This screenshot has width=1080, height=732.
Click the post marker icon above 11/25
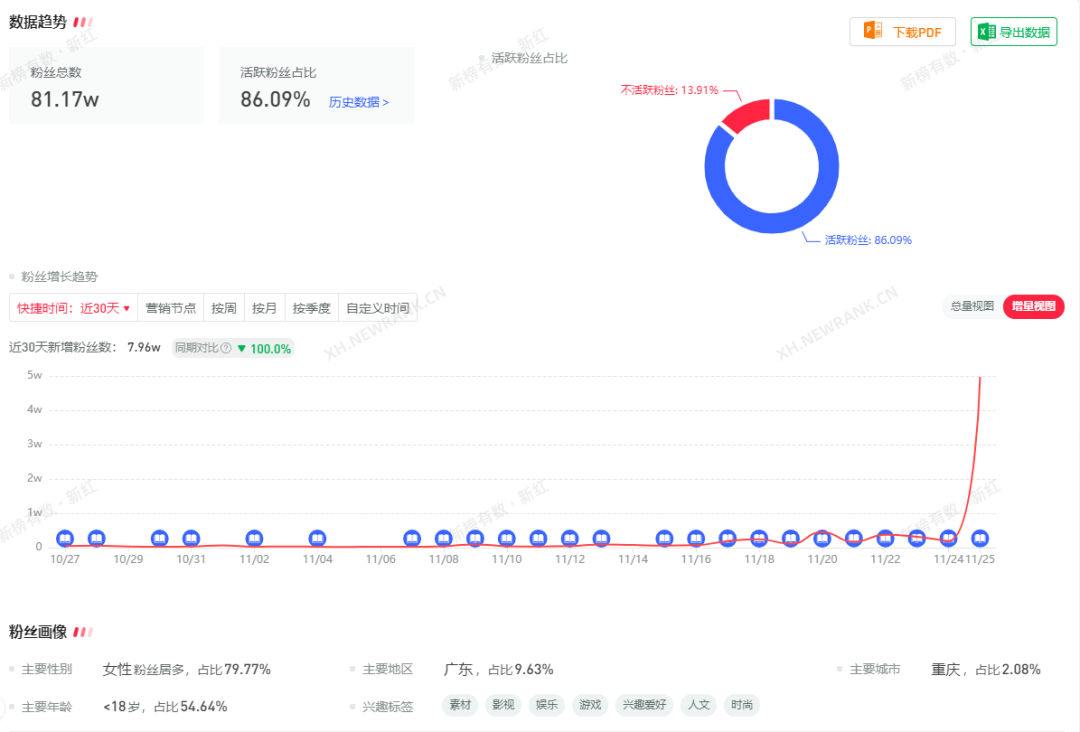980,539
